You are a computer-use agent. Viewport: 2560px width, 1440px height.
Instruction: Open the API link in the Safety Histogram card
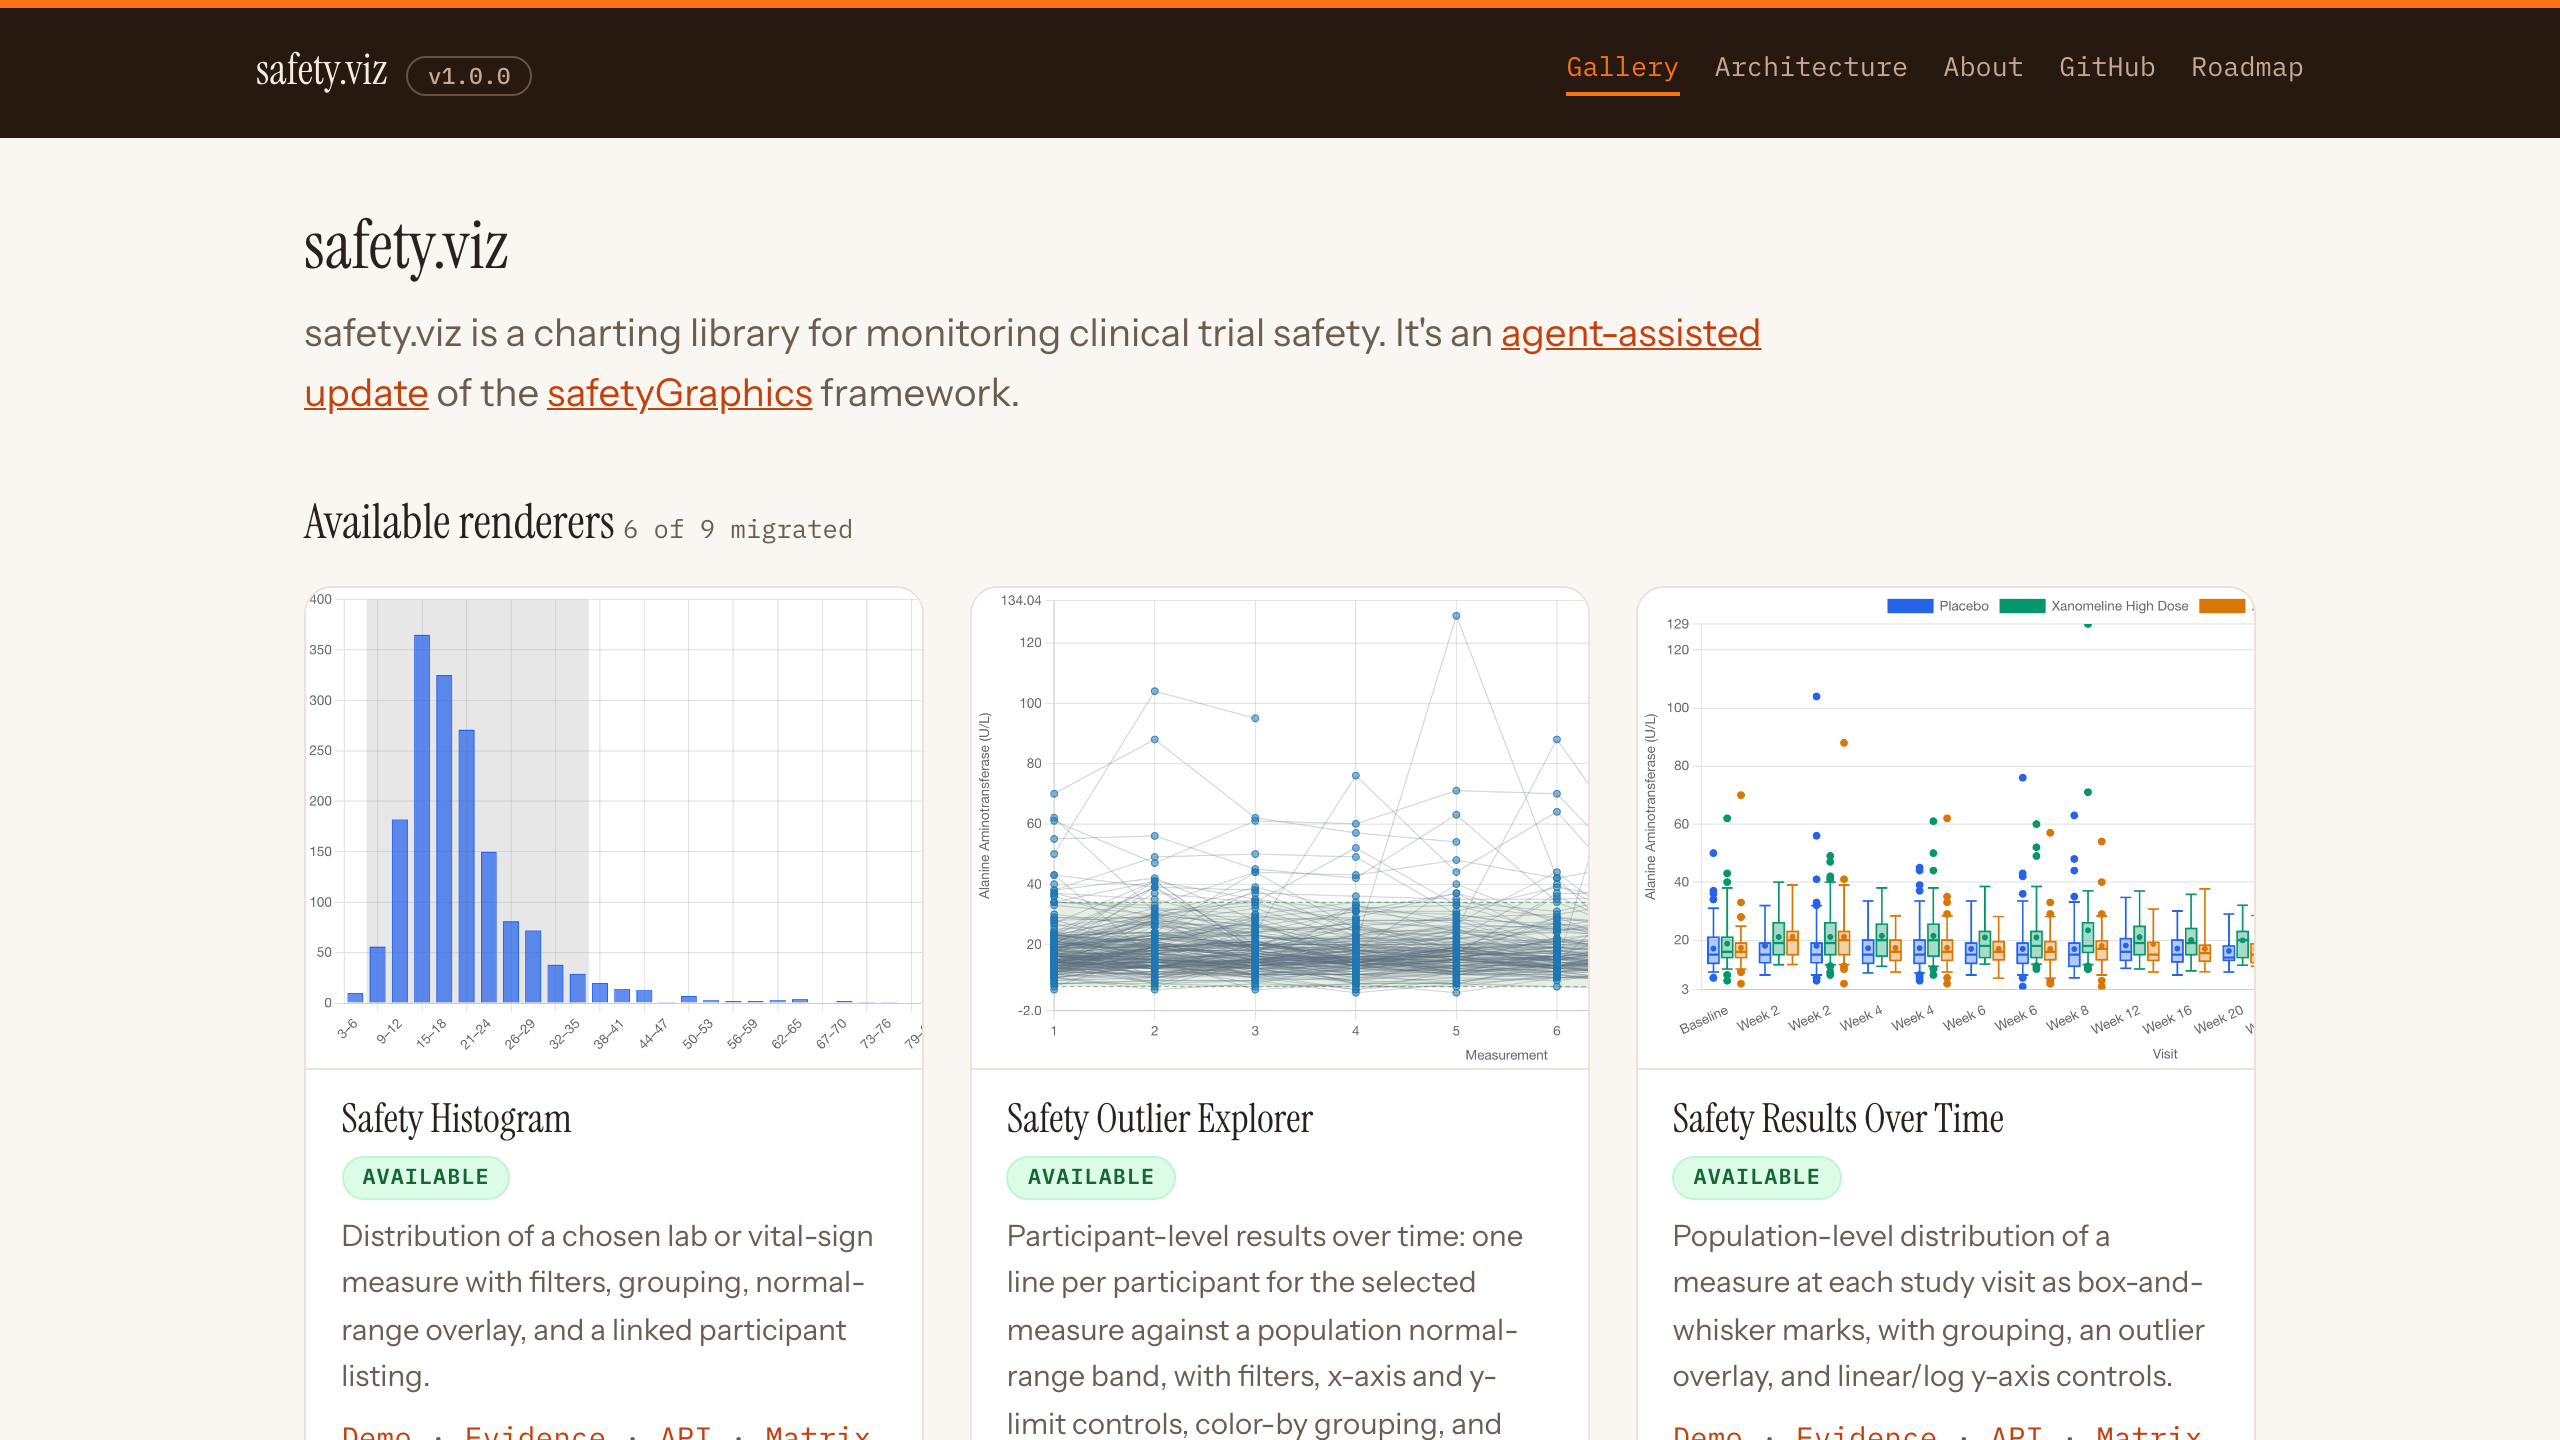point(686,1432)
